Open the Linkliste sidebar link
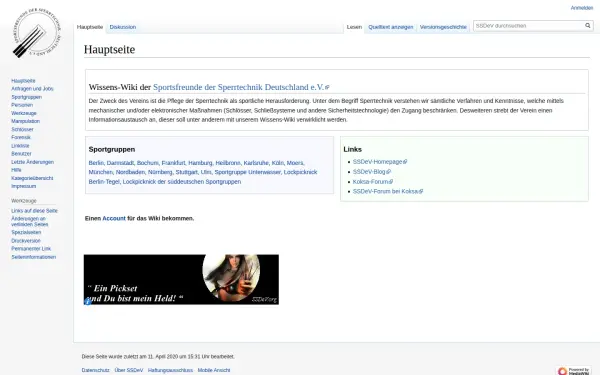The image size is (600, 375). pos(20,146)
